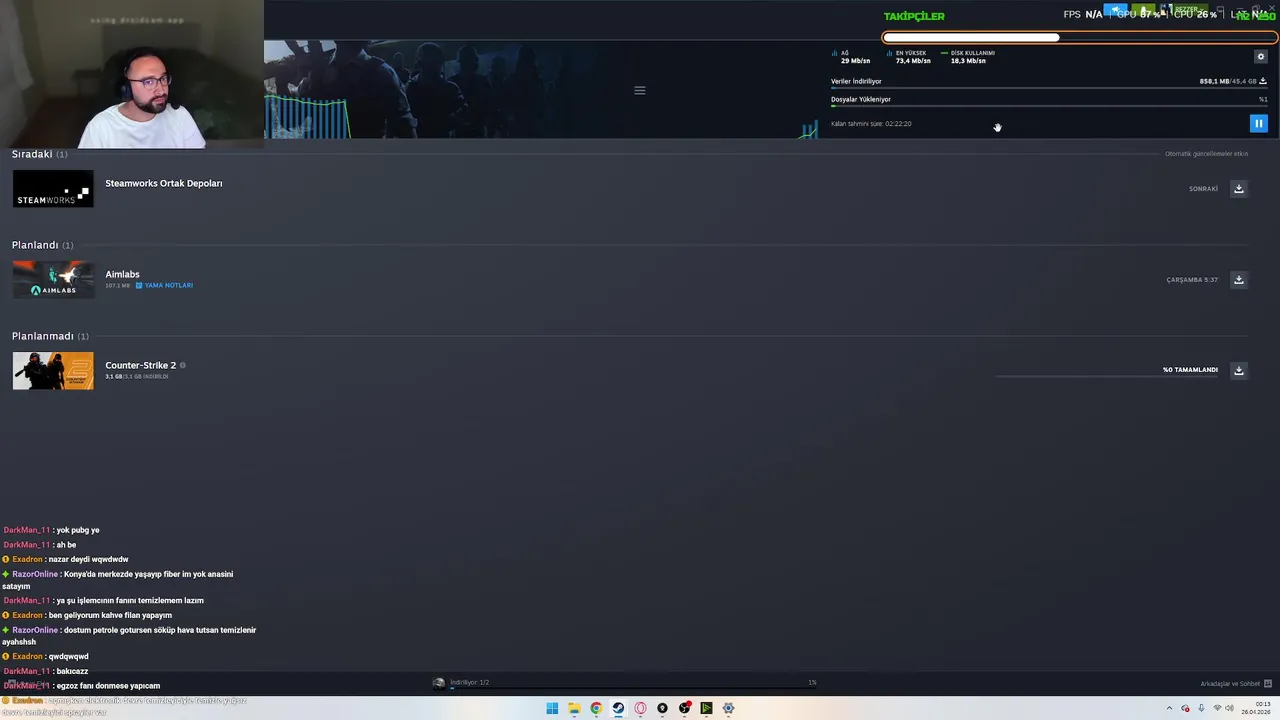
Task: Select the Counter-Strike 2 title text
Action: (140, 365)
